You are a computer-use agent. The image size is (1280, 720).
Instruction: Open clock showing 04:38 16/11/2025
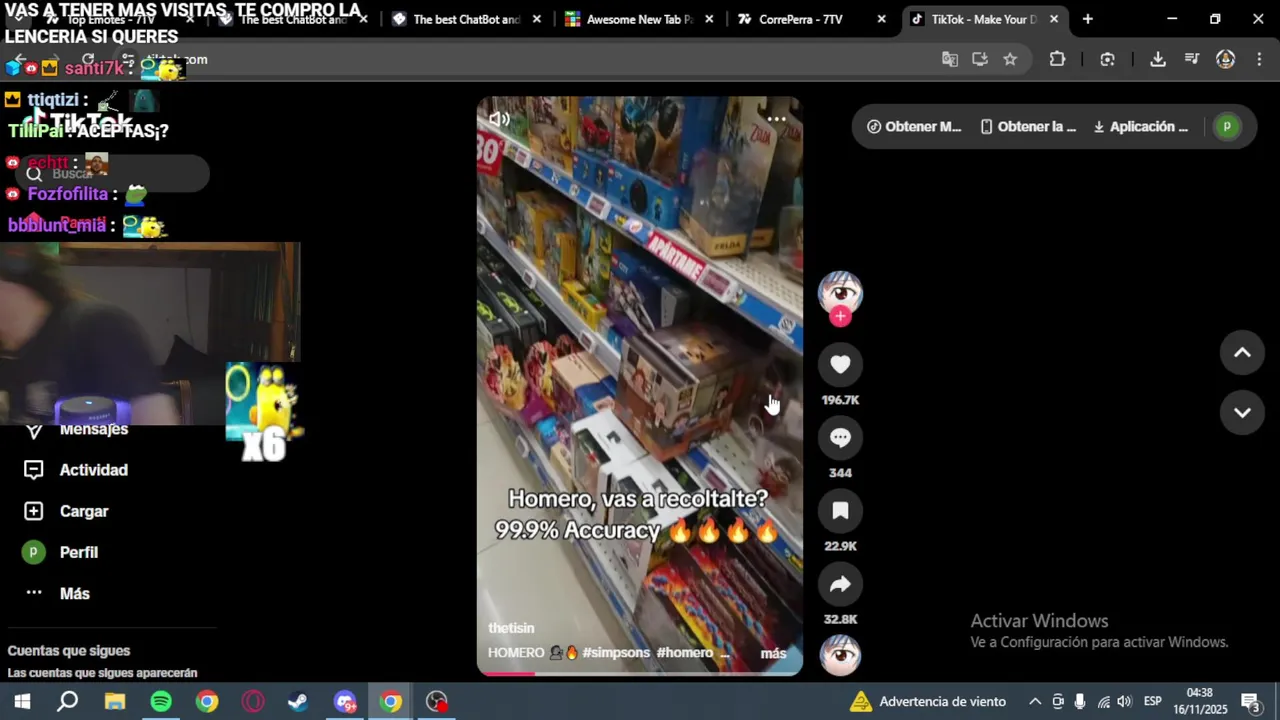click(1200, 702)
